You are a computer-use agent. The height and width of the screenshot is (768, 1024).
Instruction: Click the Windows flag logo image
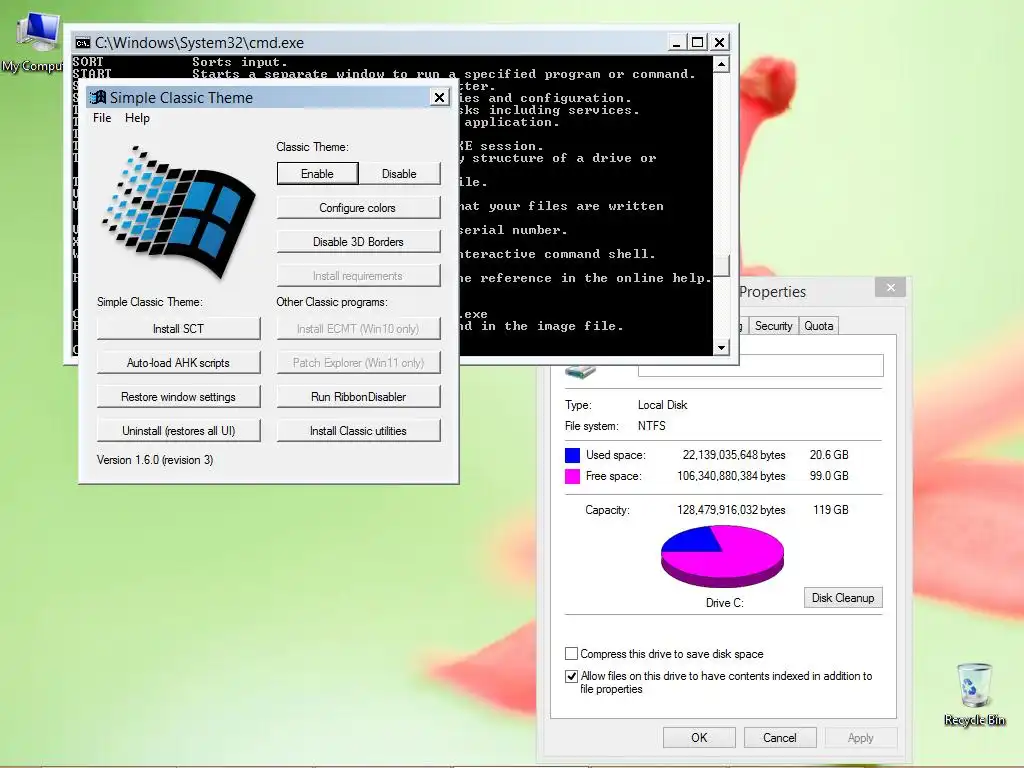pos(178,211)
